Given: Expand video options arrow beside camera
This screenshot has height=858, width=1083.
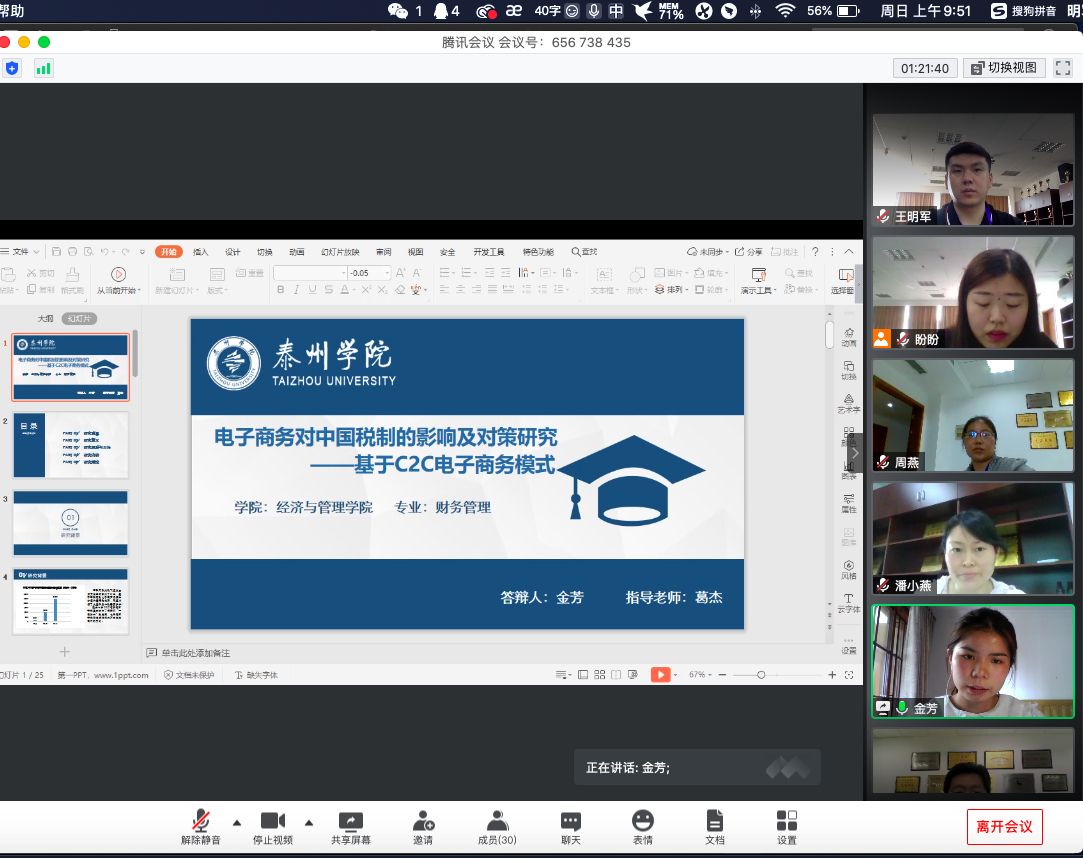Looking at the screenshot, I should [309, 822].
